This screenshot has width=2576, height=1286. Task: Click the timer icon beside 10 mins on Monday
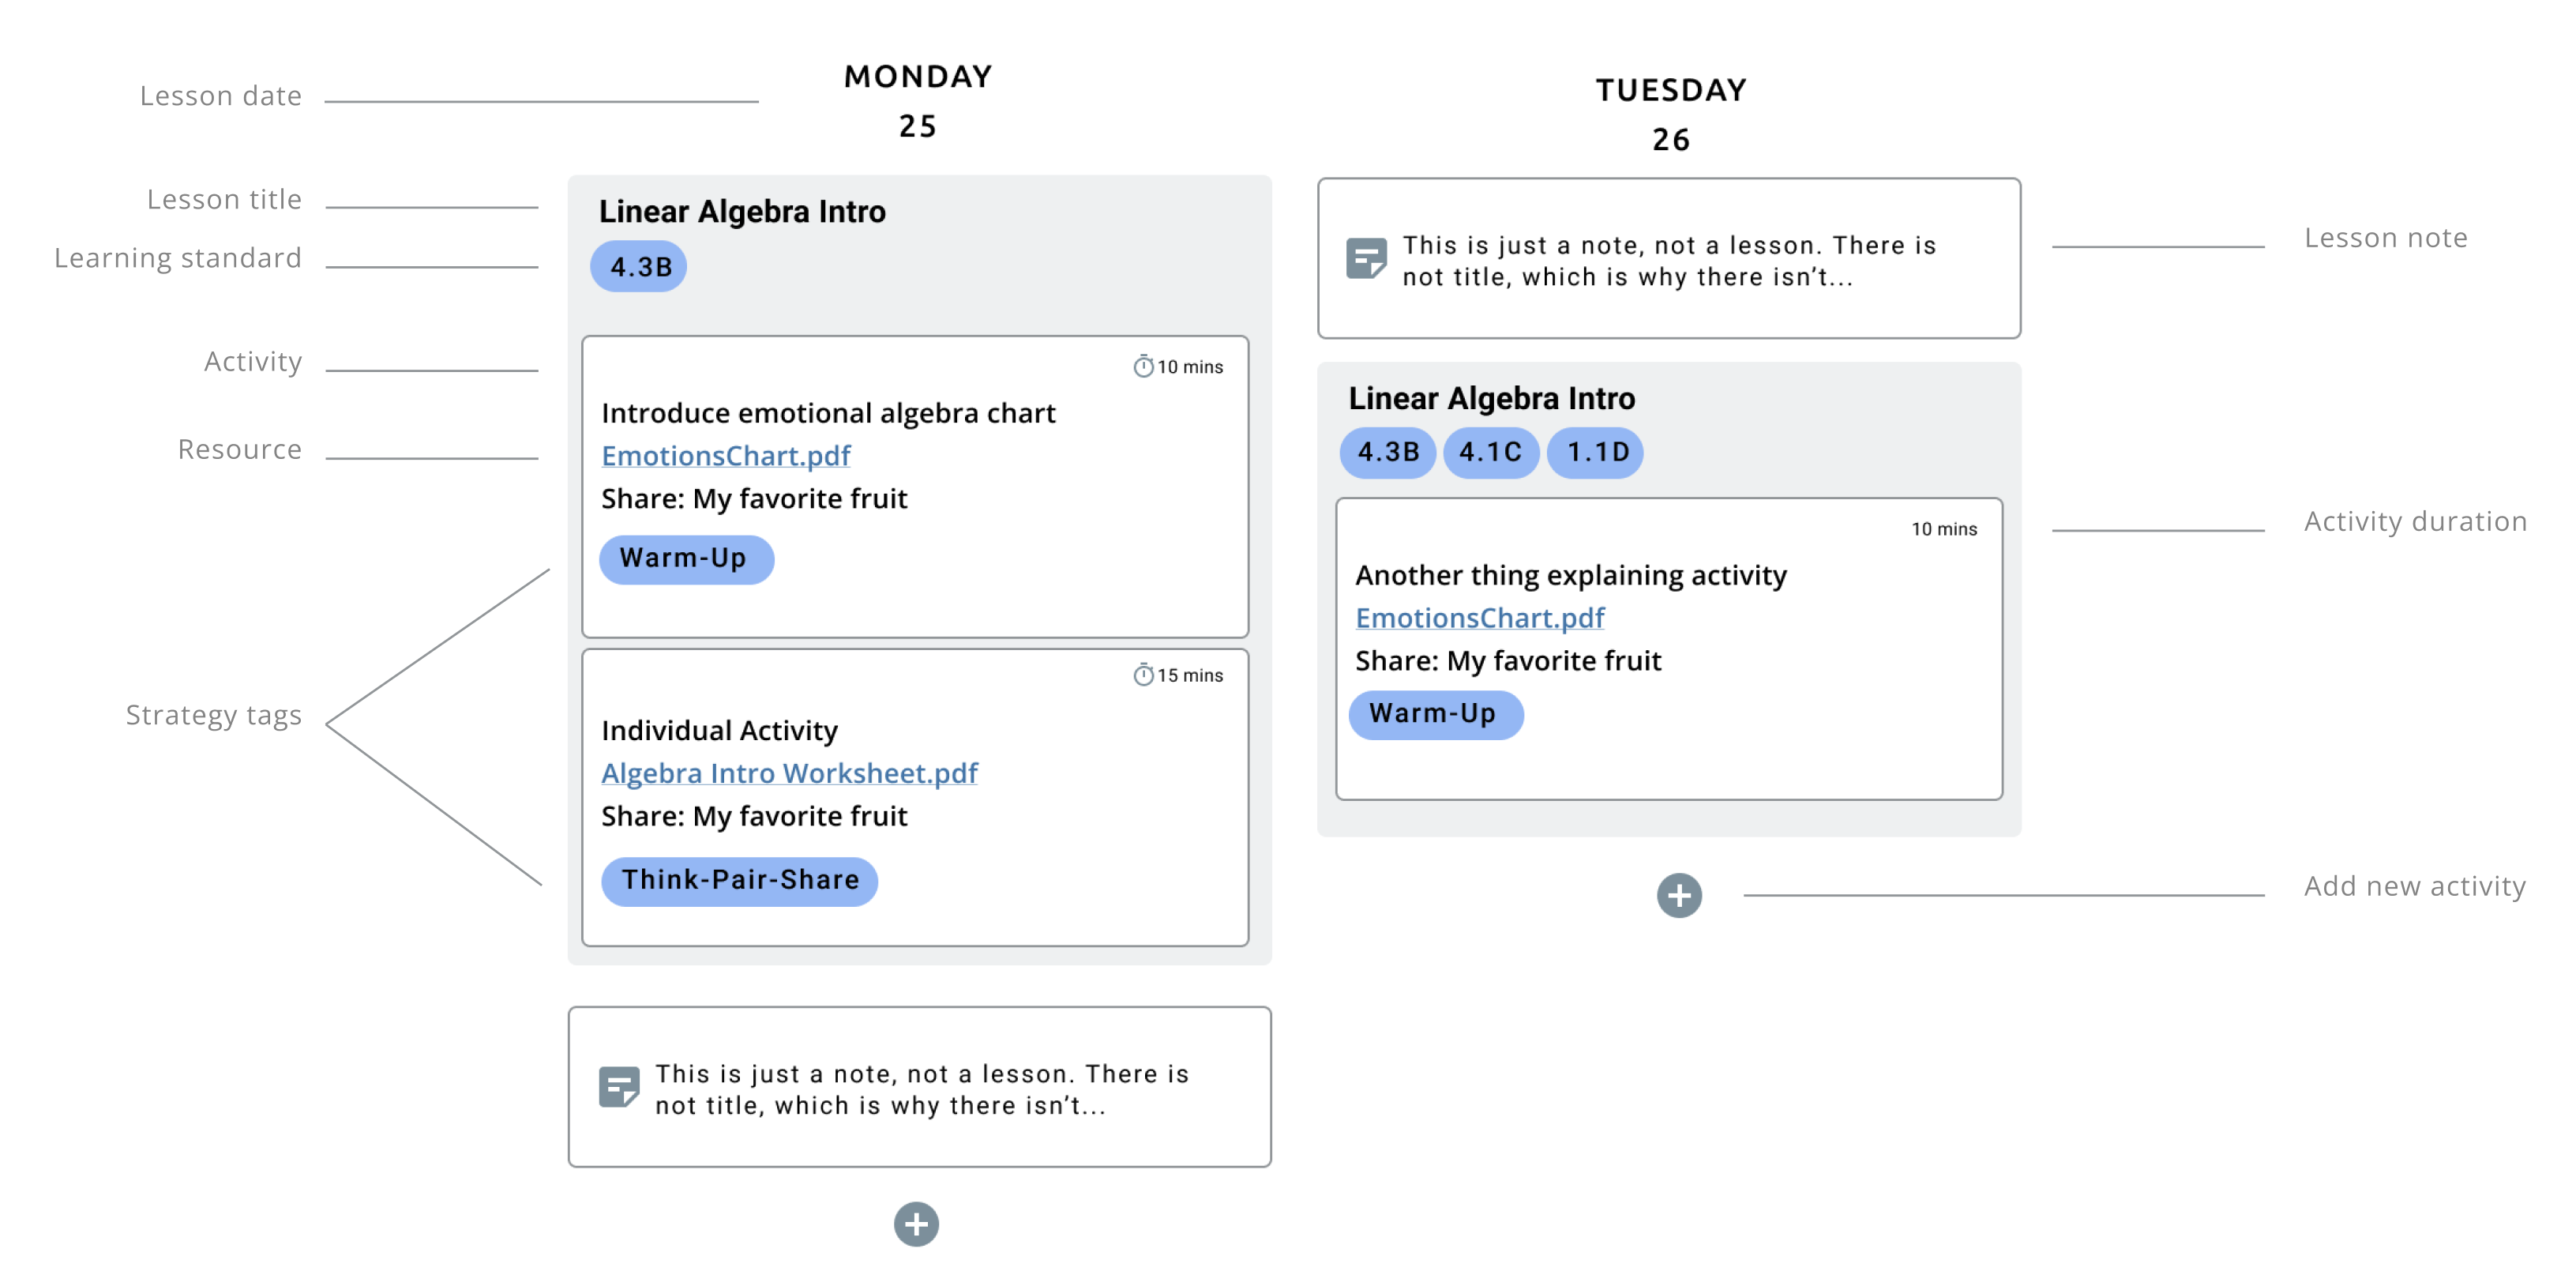pyautogui.click(x=1143, y=367)
